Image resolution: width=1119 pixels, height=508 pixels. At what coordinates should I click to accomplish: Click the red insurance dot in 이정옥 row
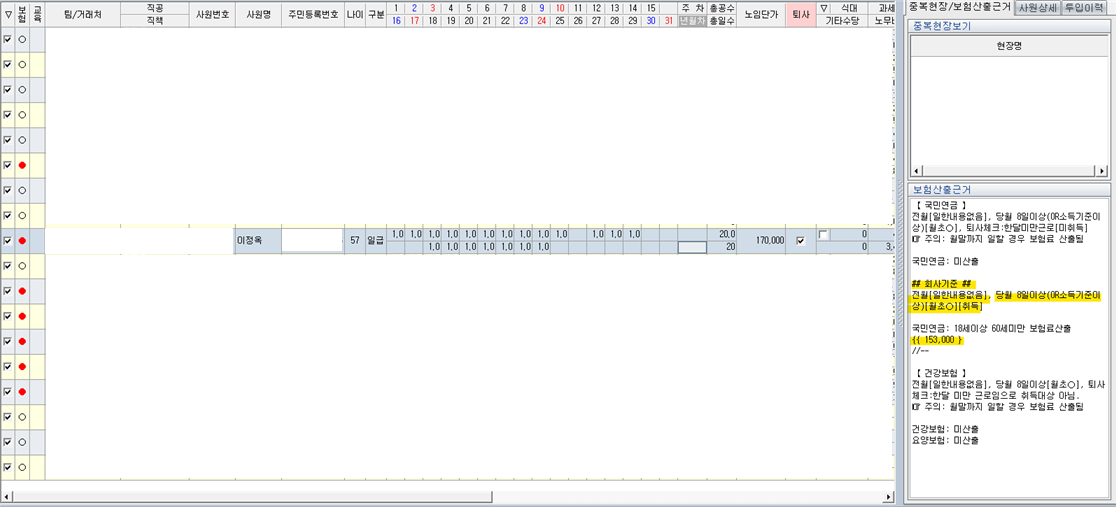click(22, 241)
